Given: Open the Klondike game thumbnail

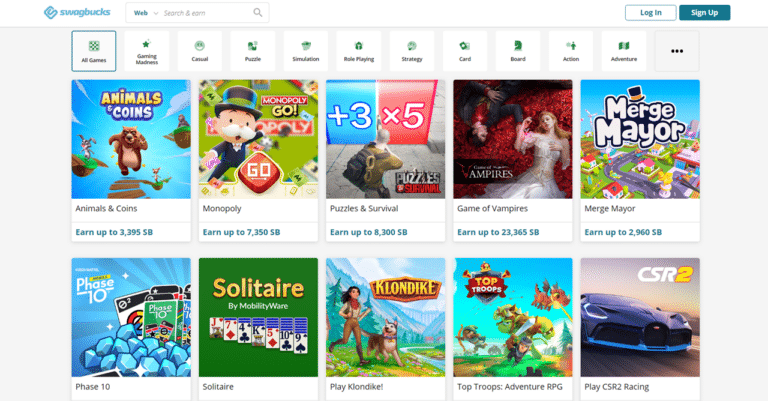Looking at the screenshot, I should [385, 317].
